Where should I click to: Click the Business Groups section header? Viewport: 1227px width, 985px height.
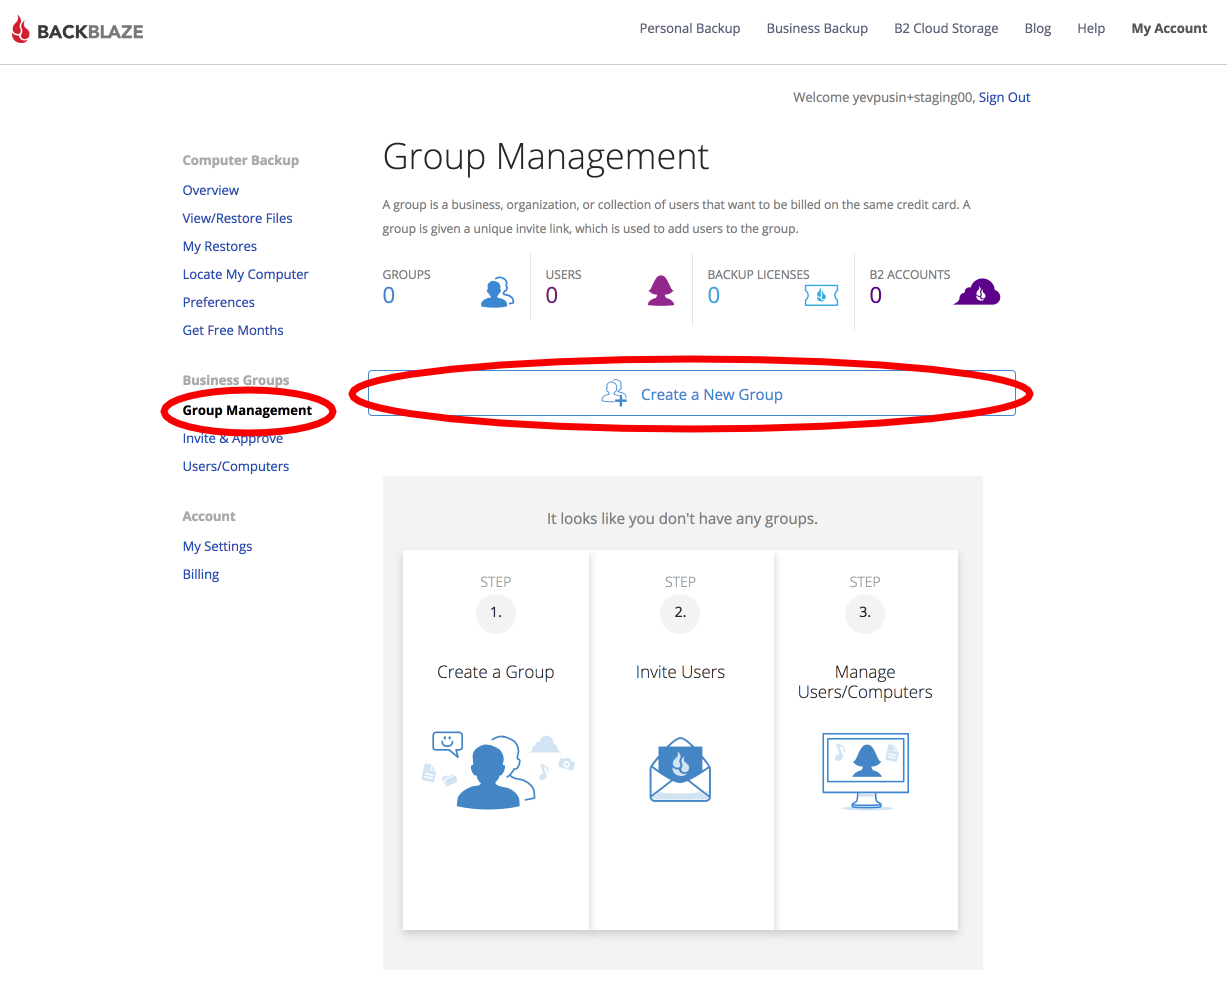[x=236, y=380]
